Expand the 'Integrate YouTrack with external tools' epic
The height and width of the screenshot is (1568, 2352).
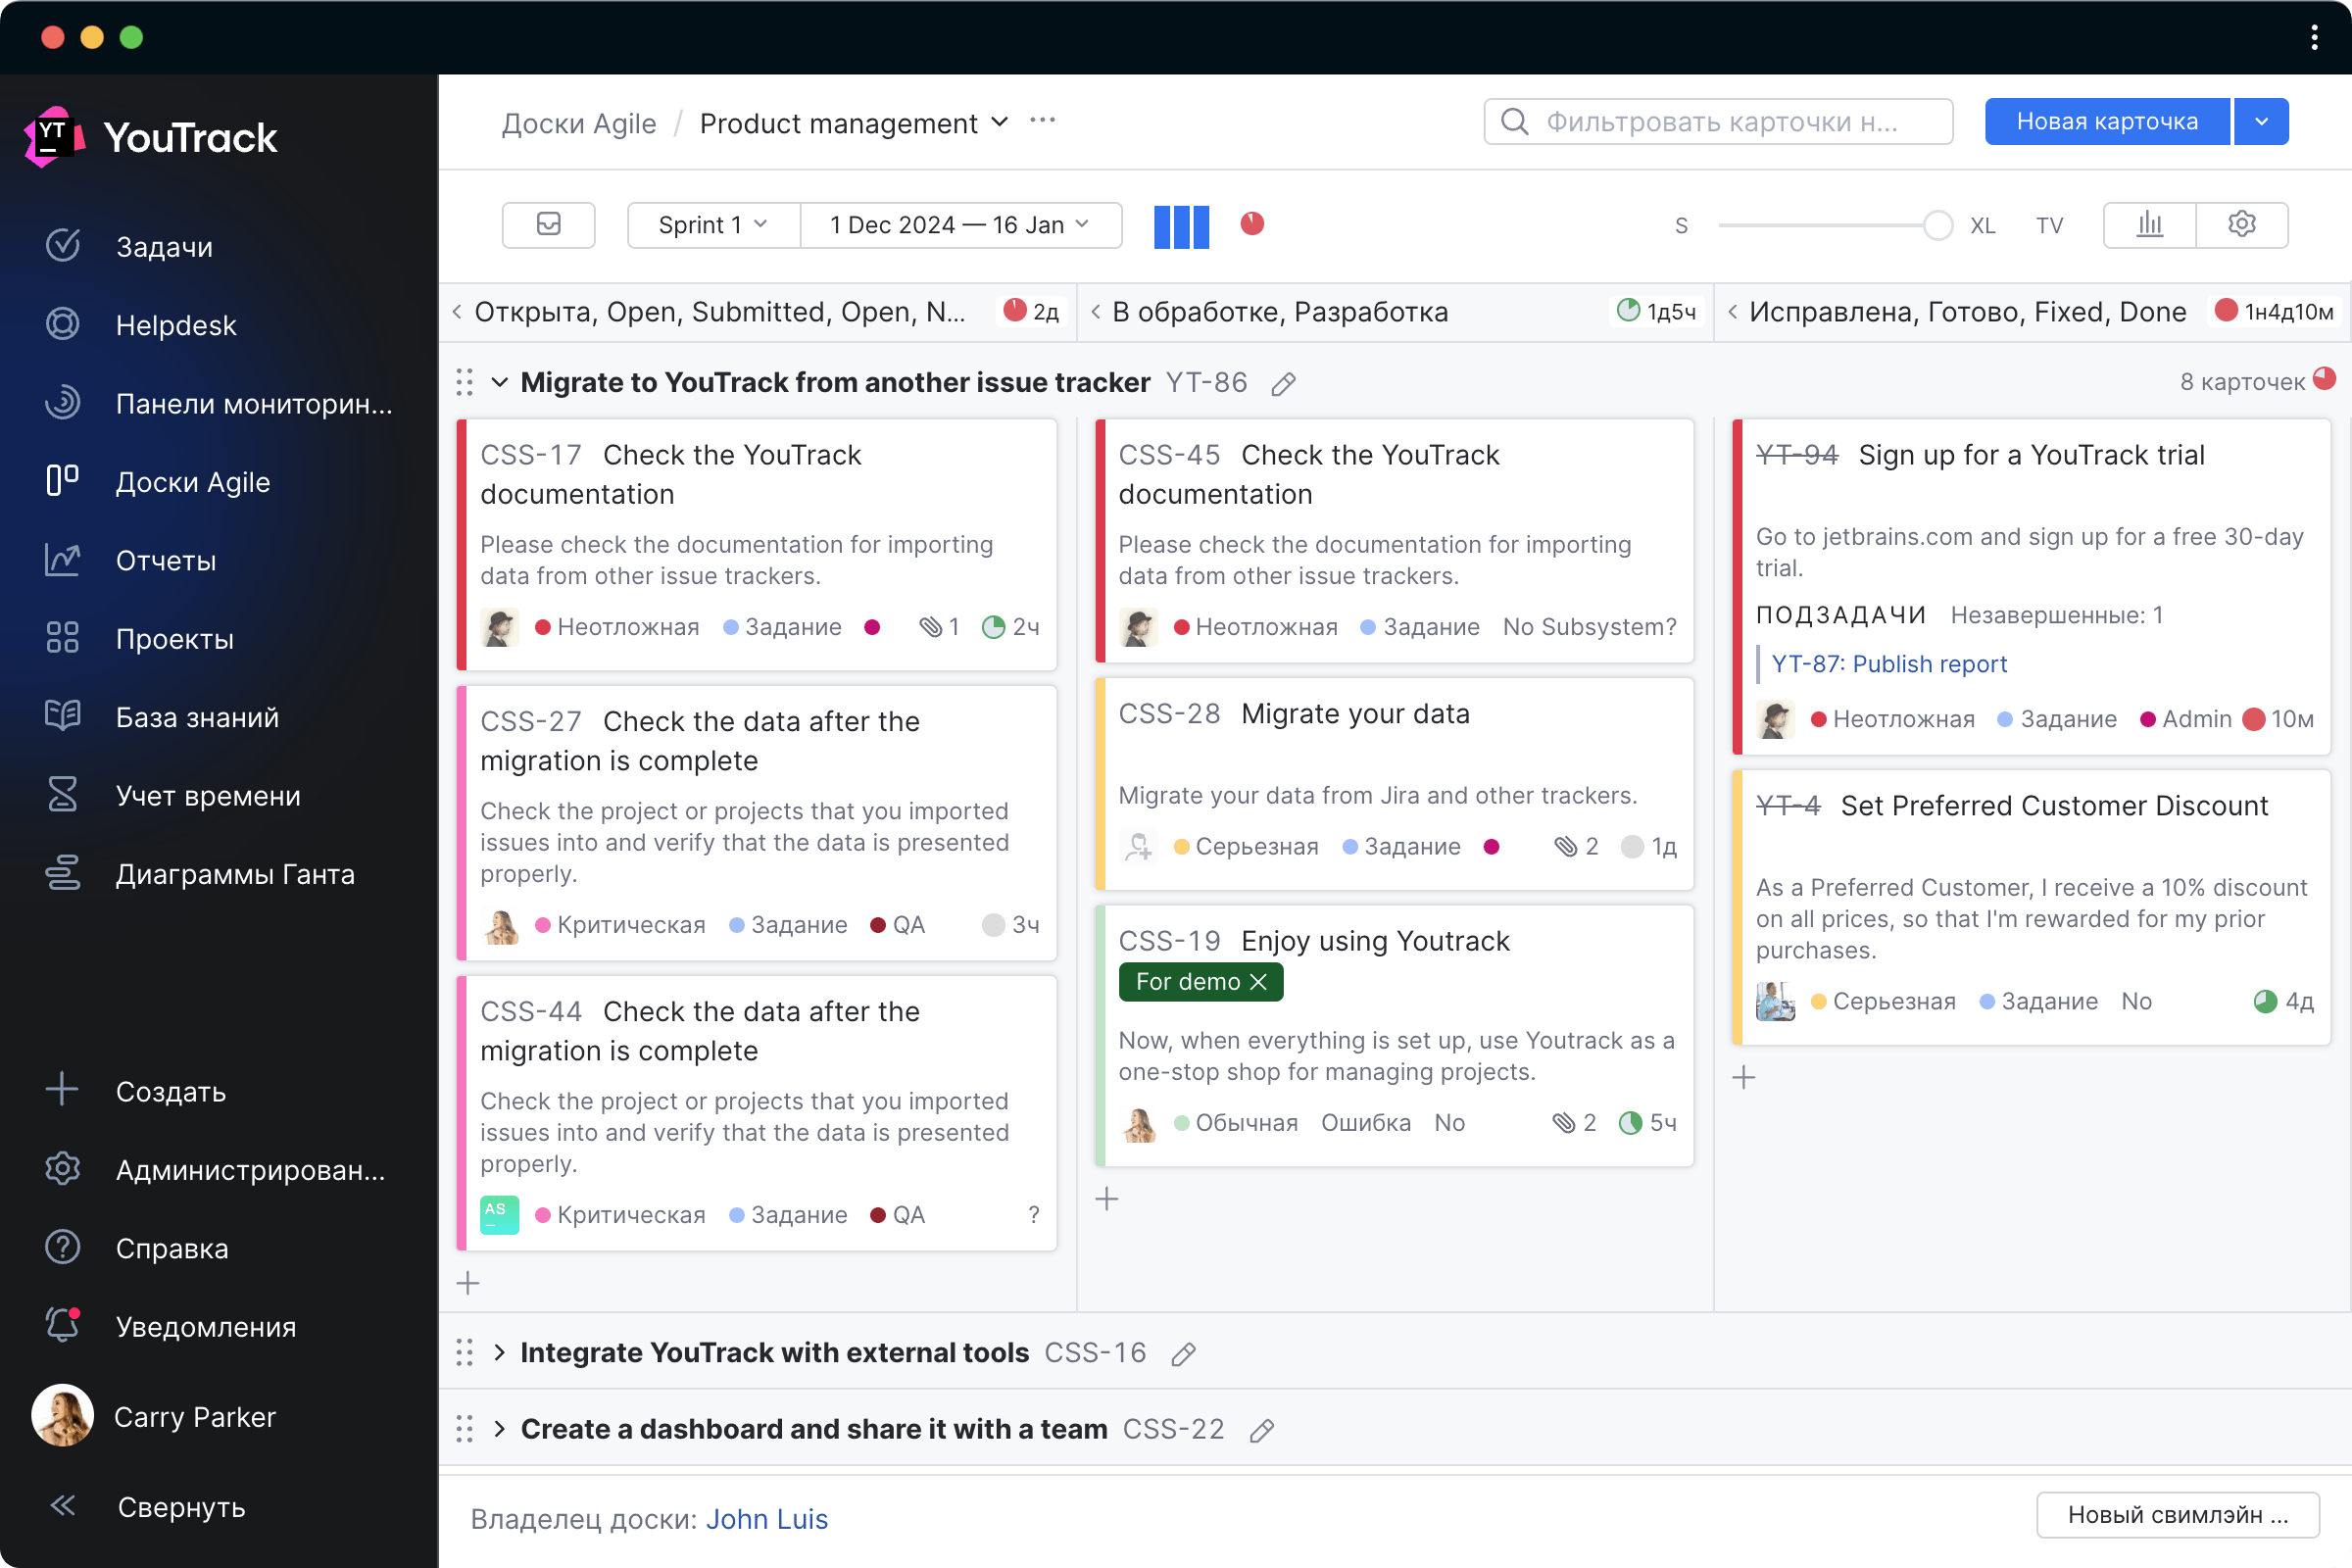[502, 1352]
